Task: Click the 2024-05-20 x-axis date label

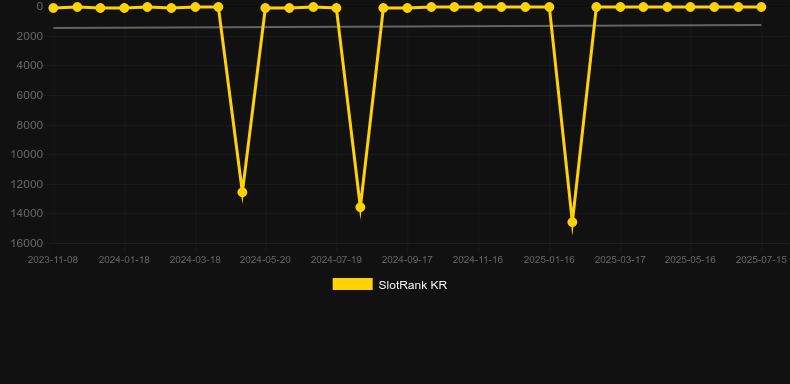Action: pyautogui.click(x=265, y=260)
